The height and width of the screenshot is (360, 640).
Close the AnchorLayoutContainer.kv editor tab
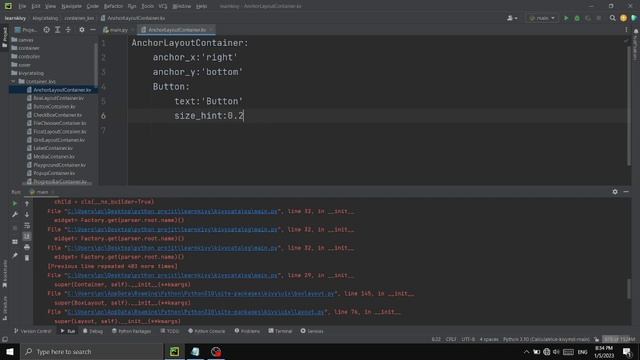point(211,30)
